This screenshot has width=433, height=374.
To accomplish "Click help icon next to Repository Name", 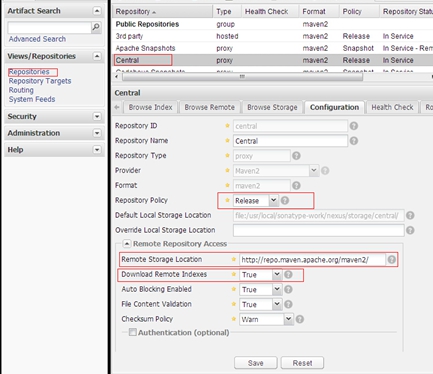I will [354, 141].
